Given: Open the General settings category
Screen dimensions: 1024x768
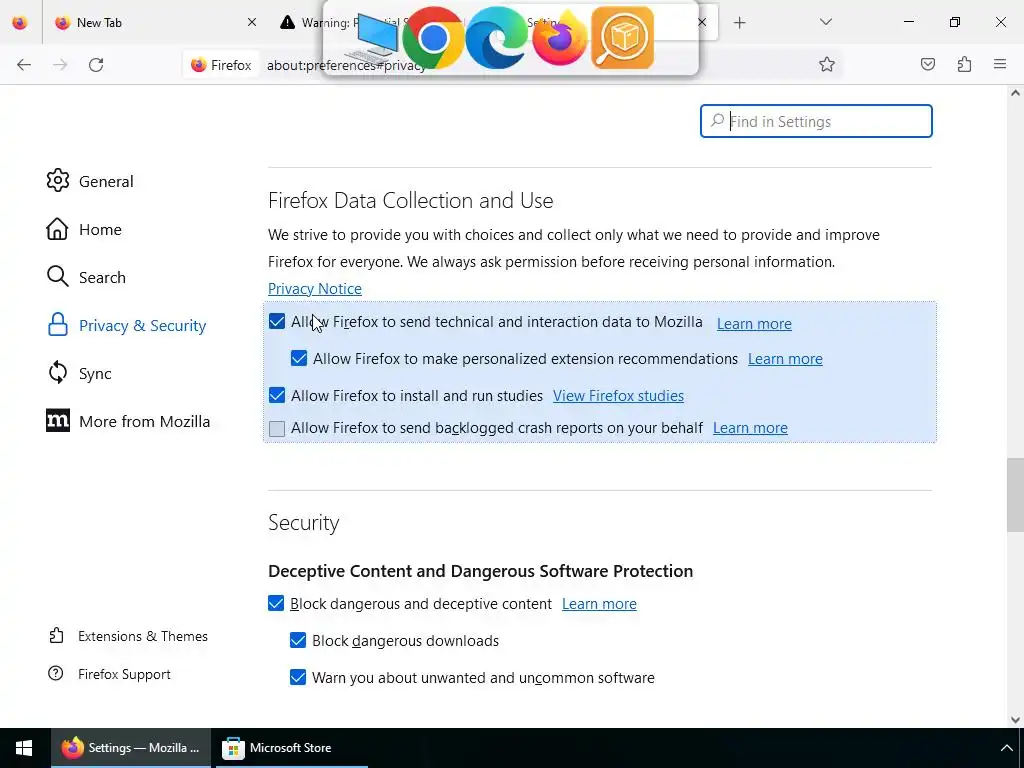Looking at the screenshot, I should [105, 182].
